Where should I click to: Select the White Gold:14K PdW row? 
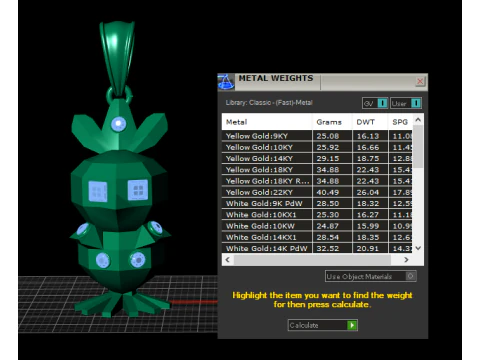tap(317, 248)
